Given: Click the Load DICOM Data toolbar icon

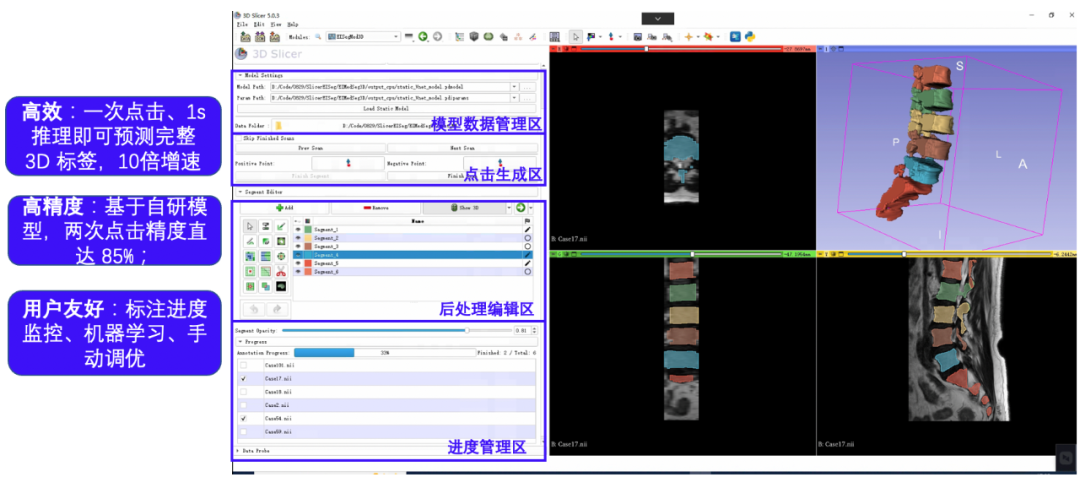Looking at the screenshot, I should pyautogui.click(x=260, y=36).
